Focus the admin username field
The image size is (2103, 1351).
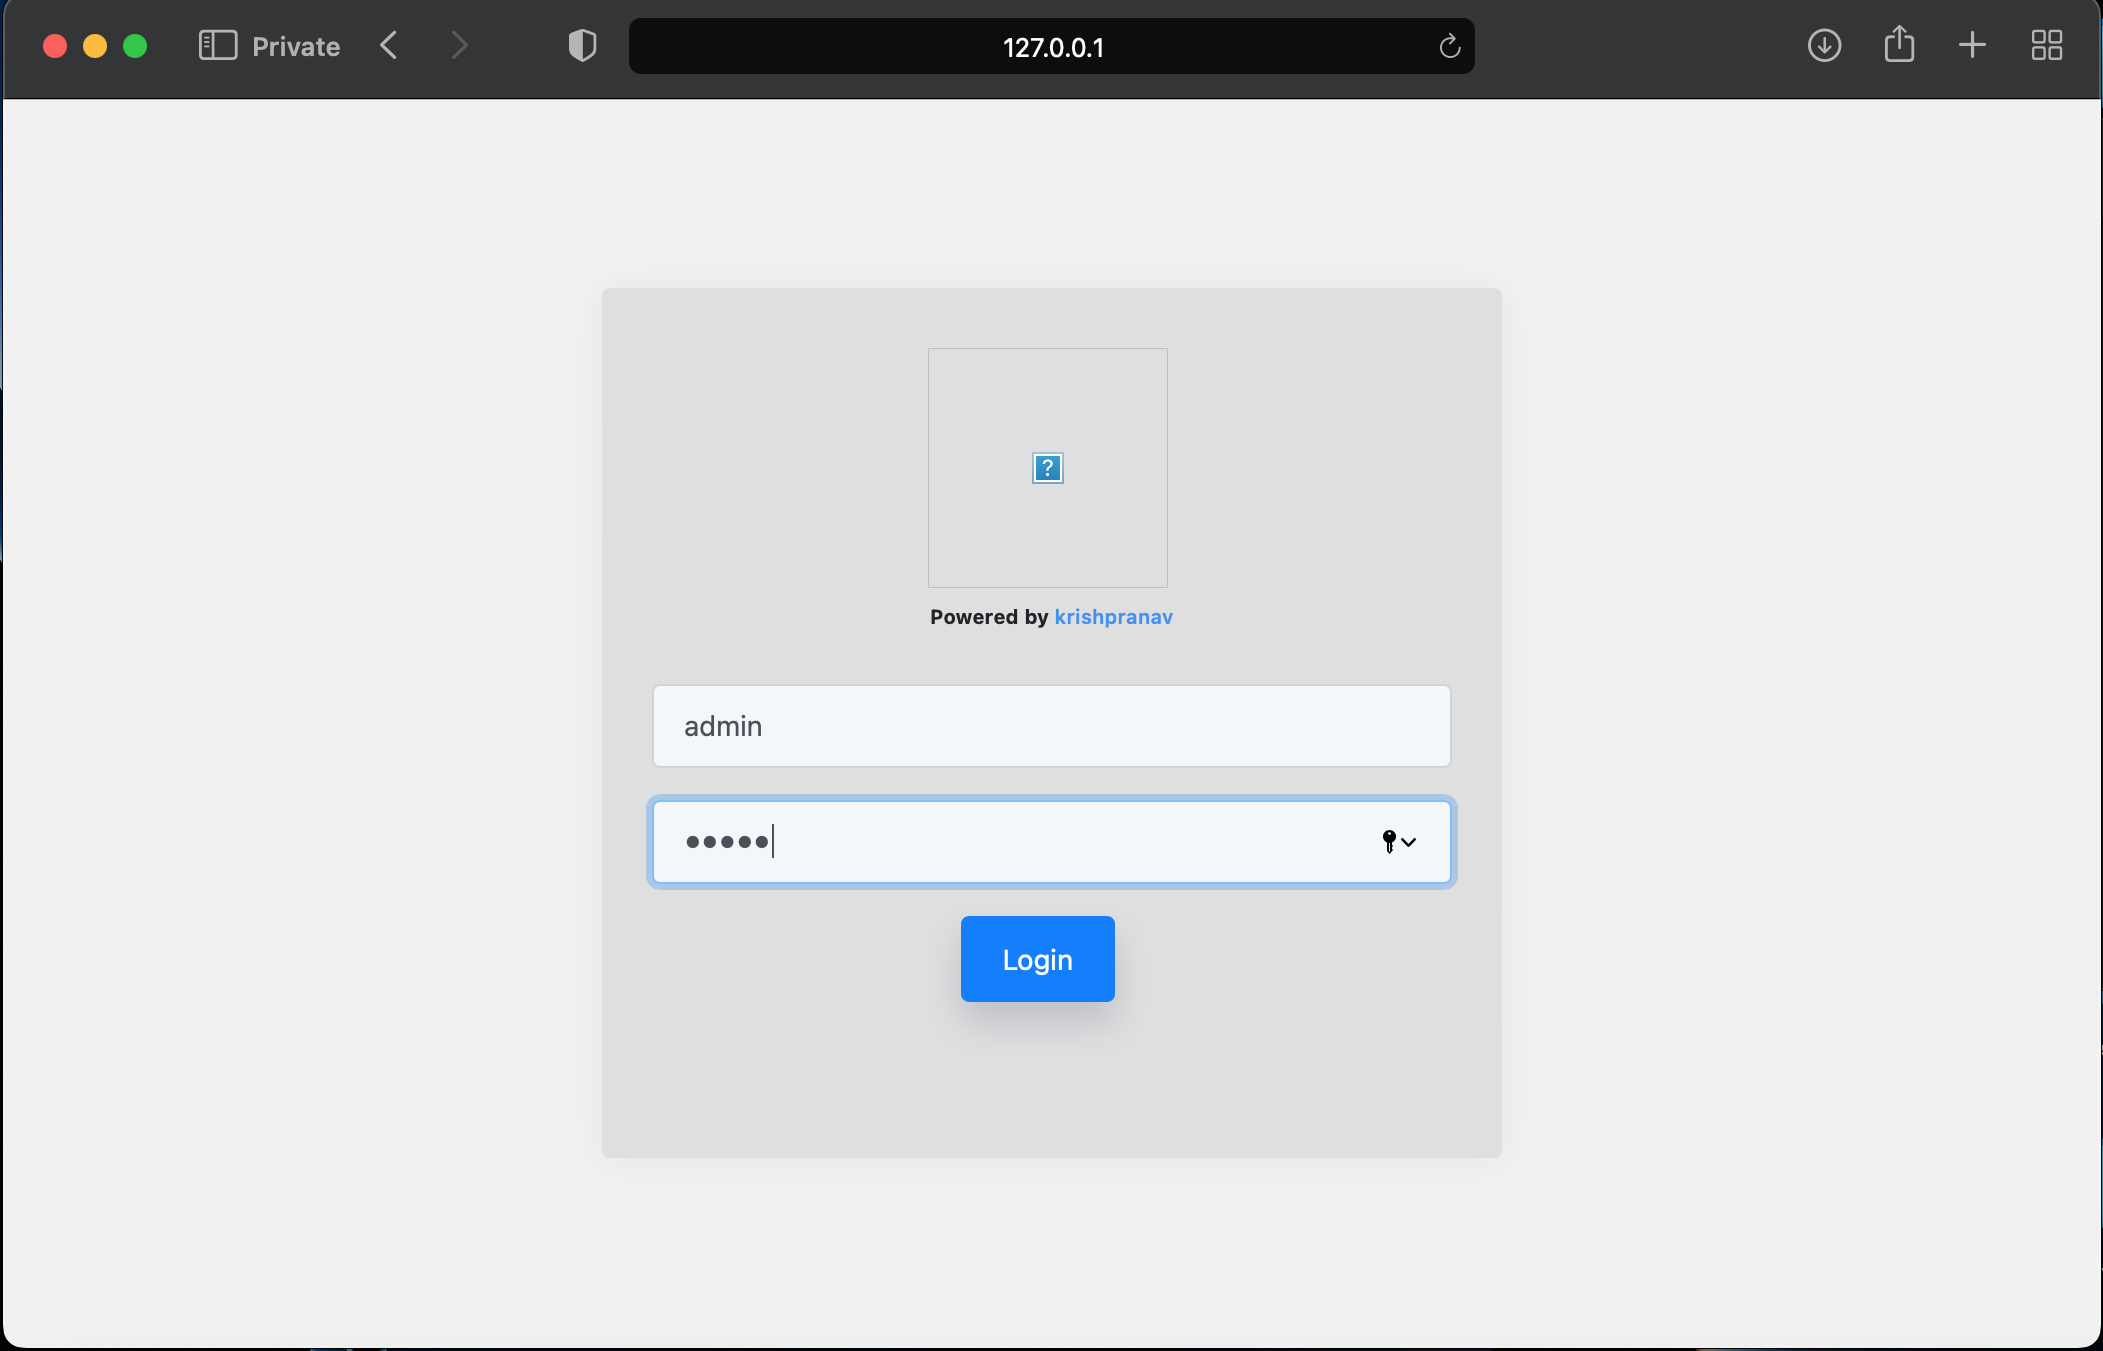pos(1050,726)
